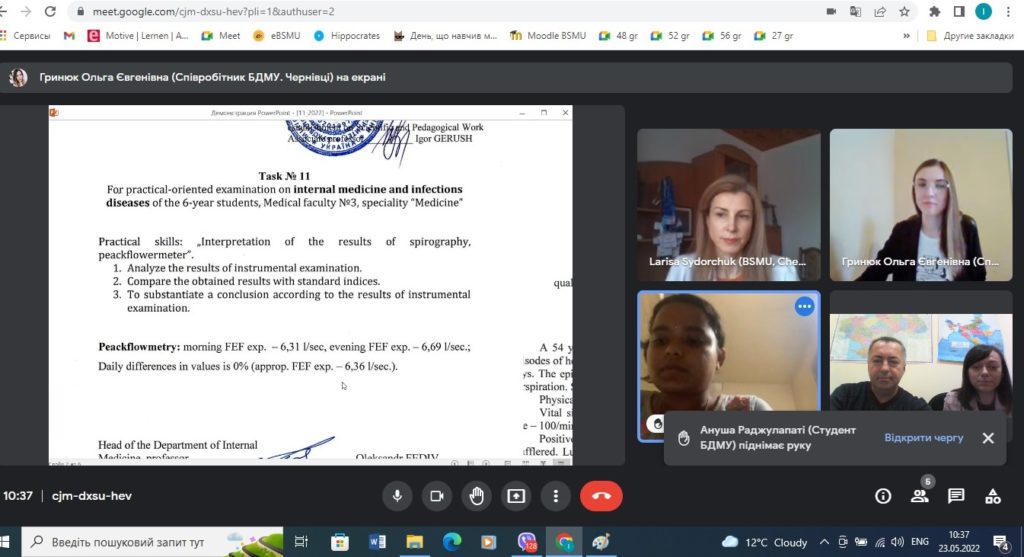Screen dimensions: 1024x557
Task: Click the red leave call button
Action: [601, 496]
